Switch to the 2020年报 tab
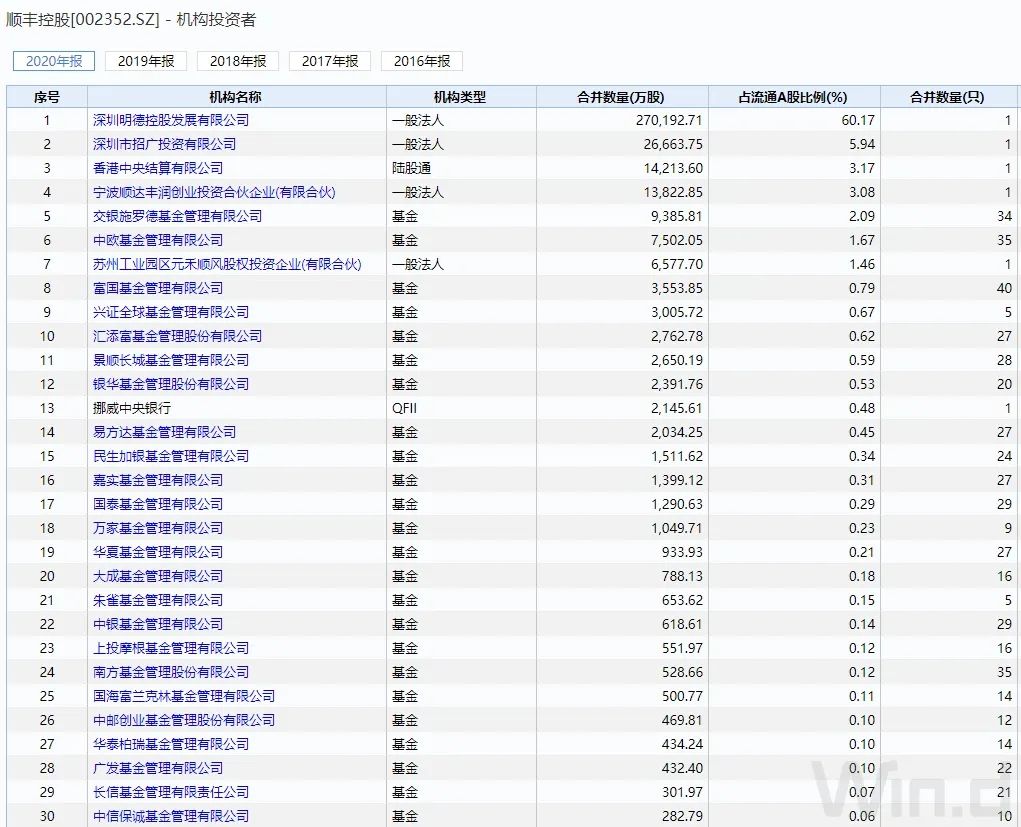Screen dimensions: 1021x827 54,61
